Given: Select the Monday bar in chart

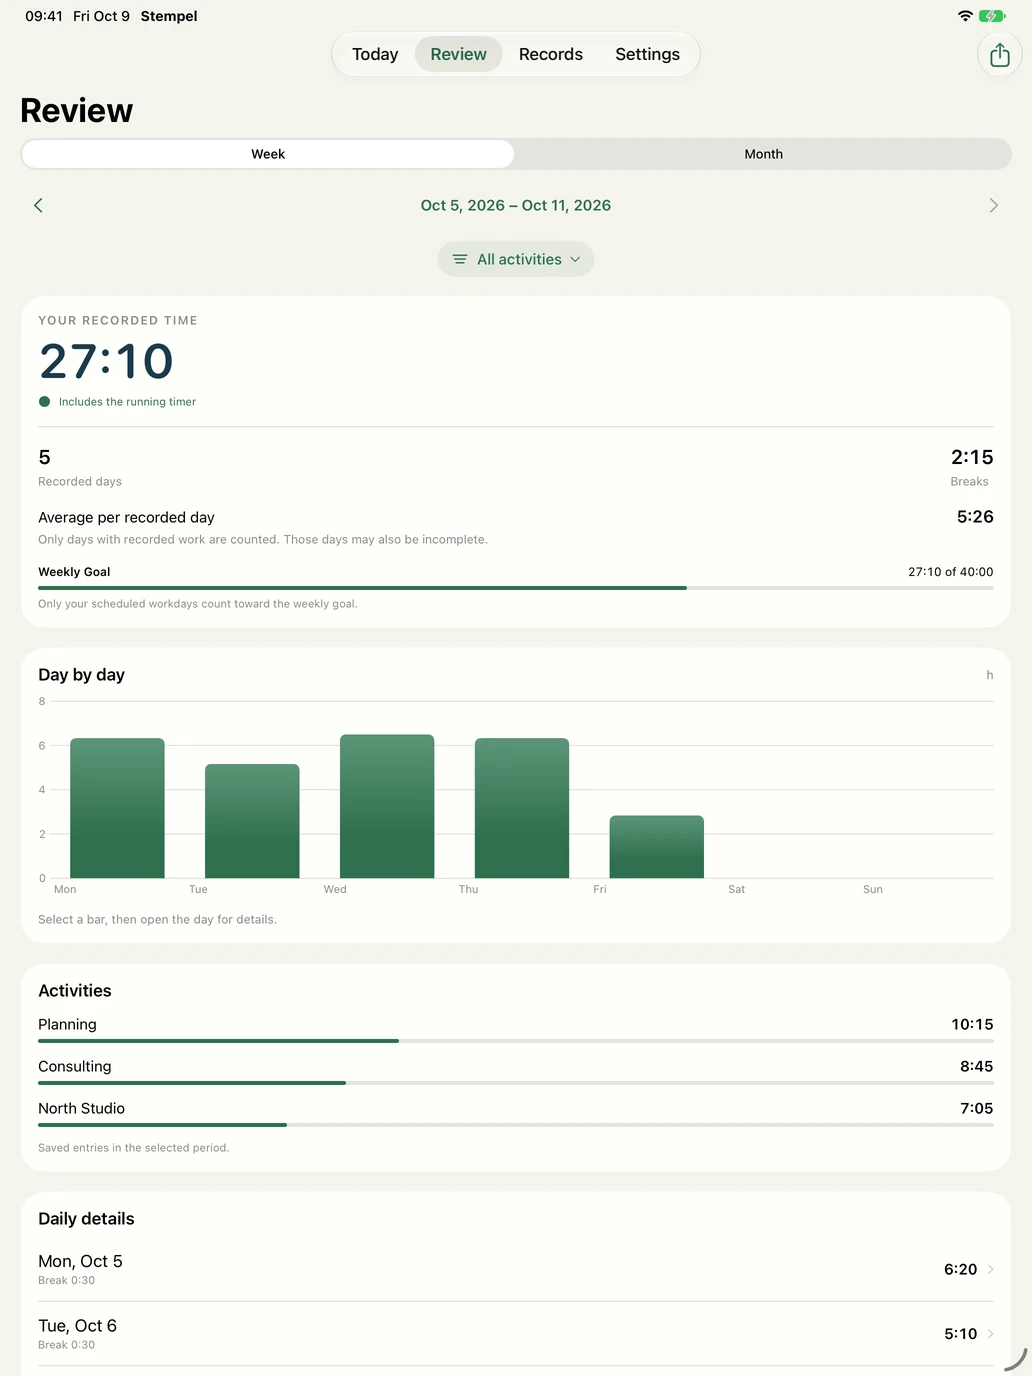Looking at the screenshot, I should coord(117,808).
